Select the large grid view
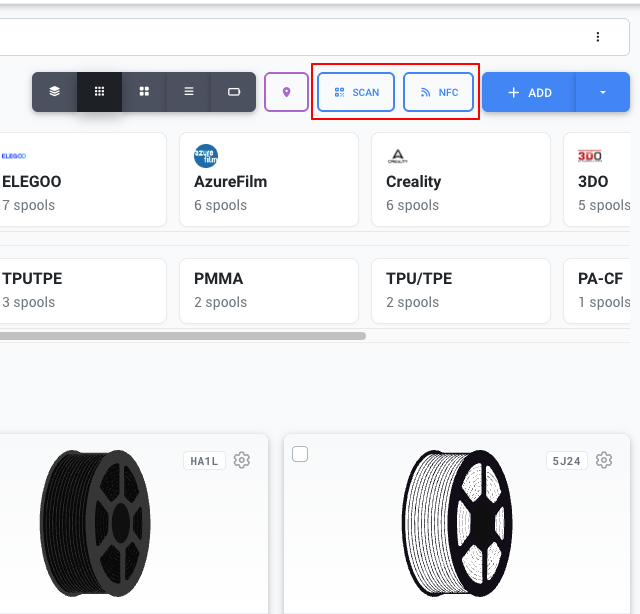 [x=144, y=92]
